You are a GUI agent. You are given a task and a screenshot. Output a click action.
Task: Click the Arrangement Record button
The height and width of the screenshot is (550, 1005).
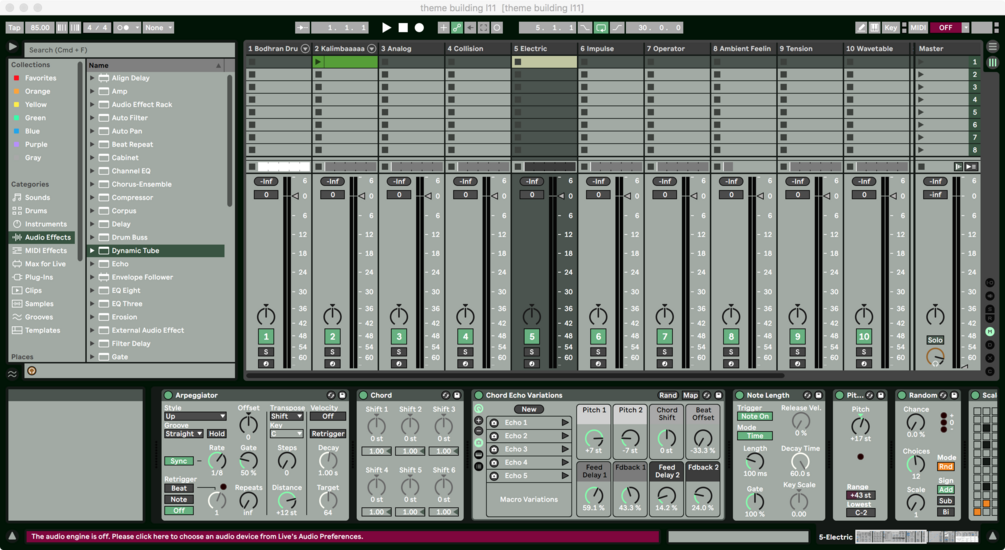click(x=419, y=28)
